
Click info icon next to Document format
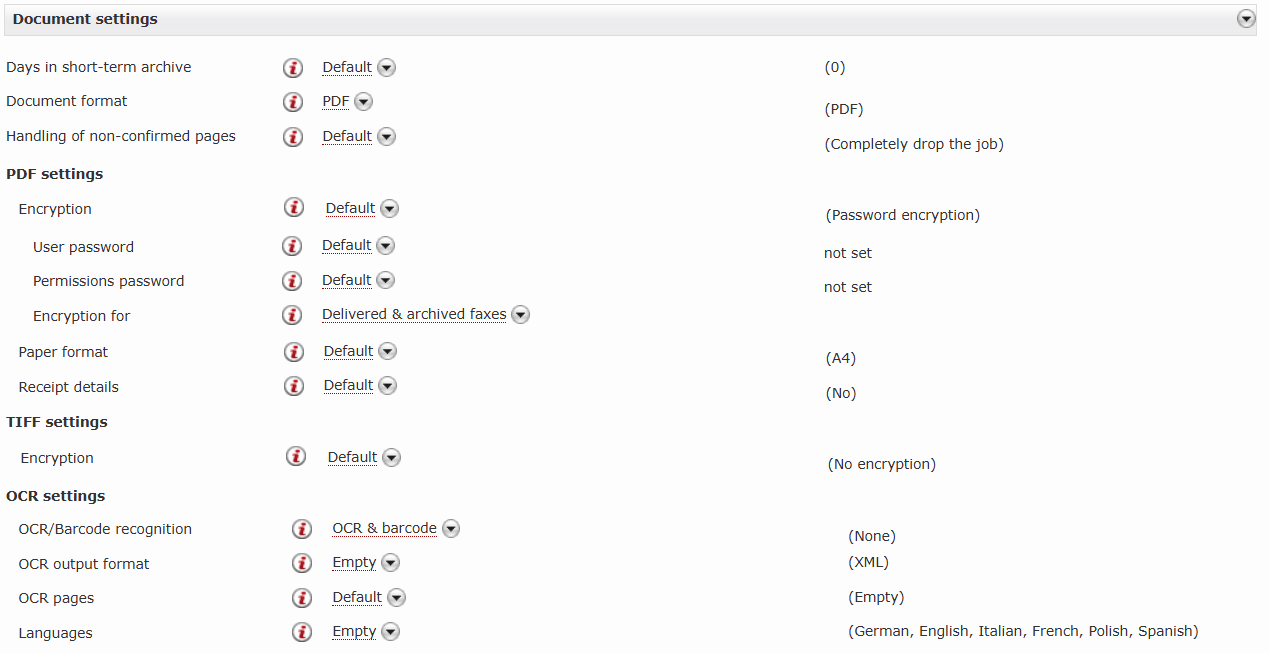click(x=293, y=102)
